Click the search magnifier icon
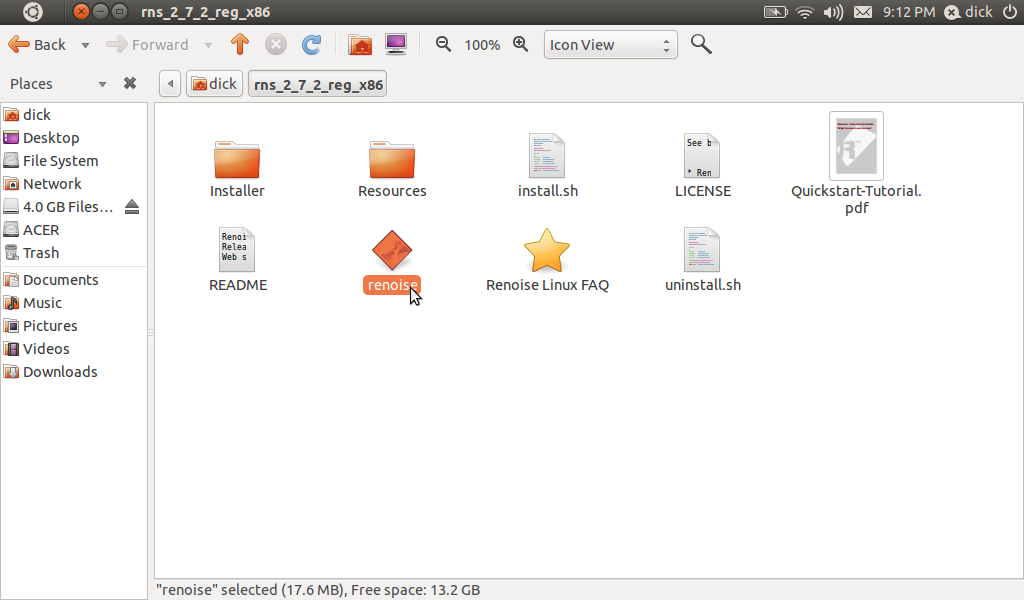Viewport: 1024px width, 600px height. point(701,44)
